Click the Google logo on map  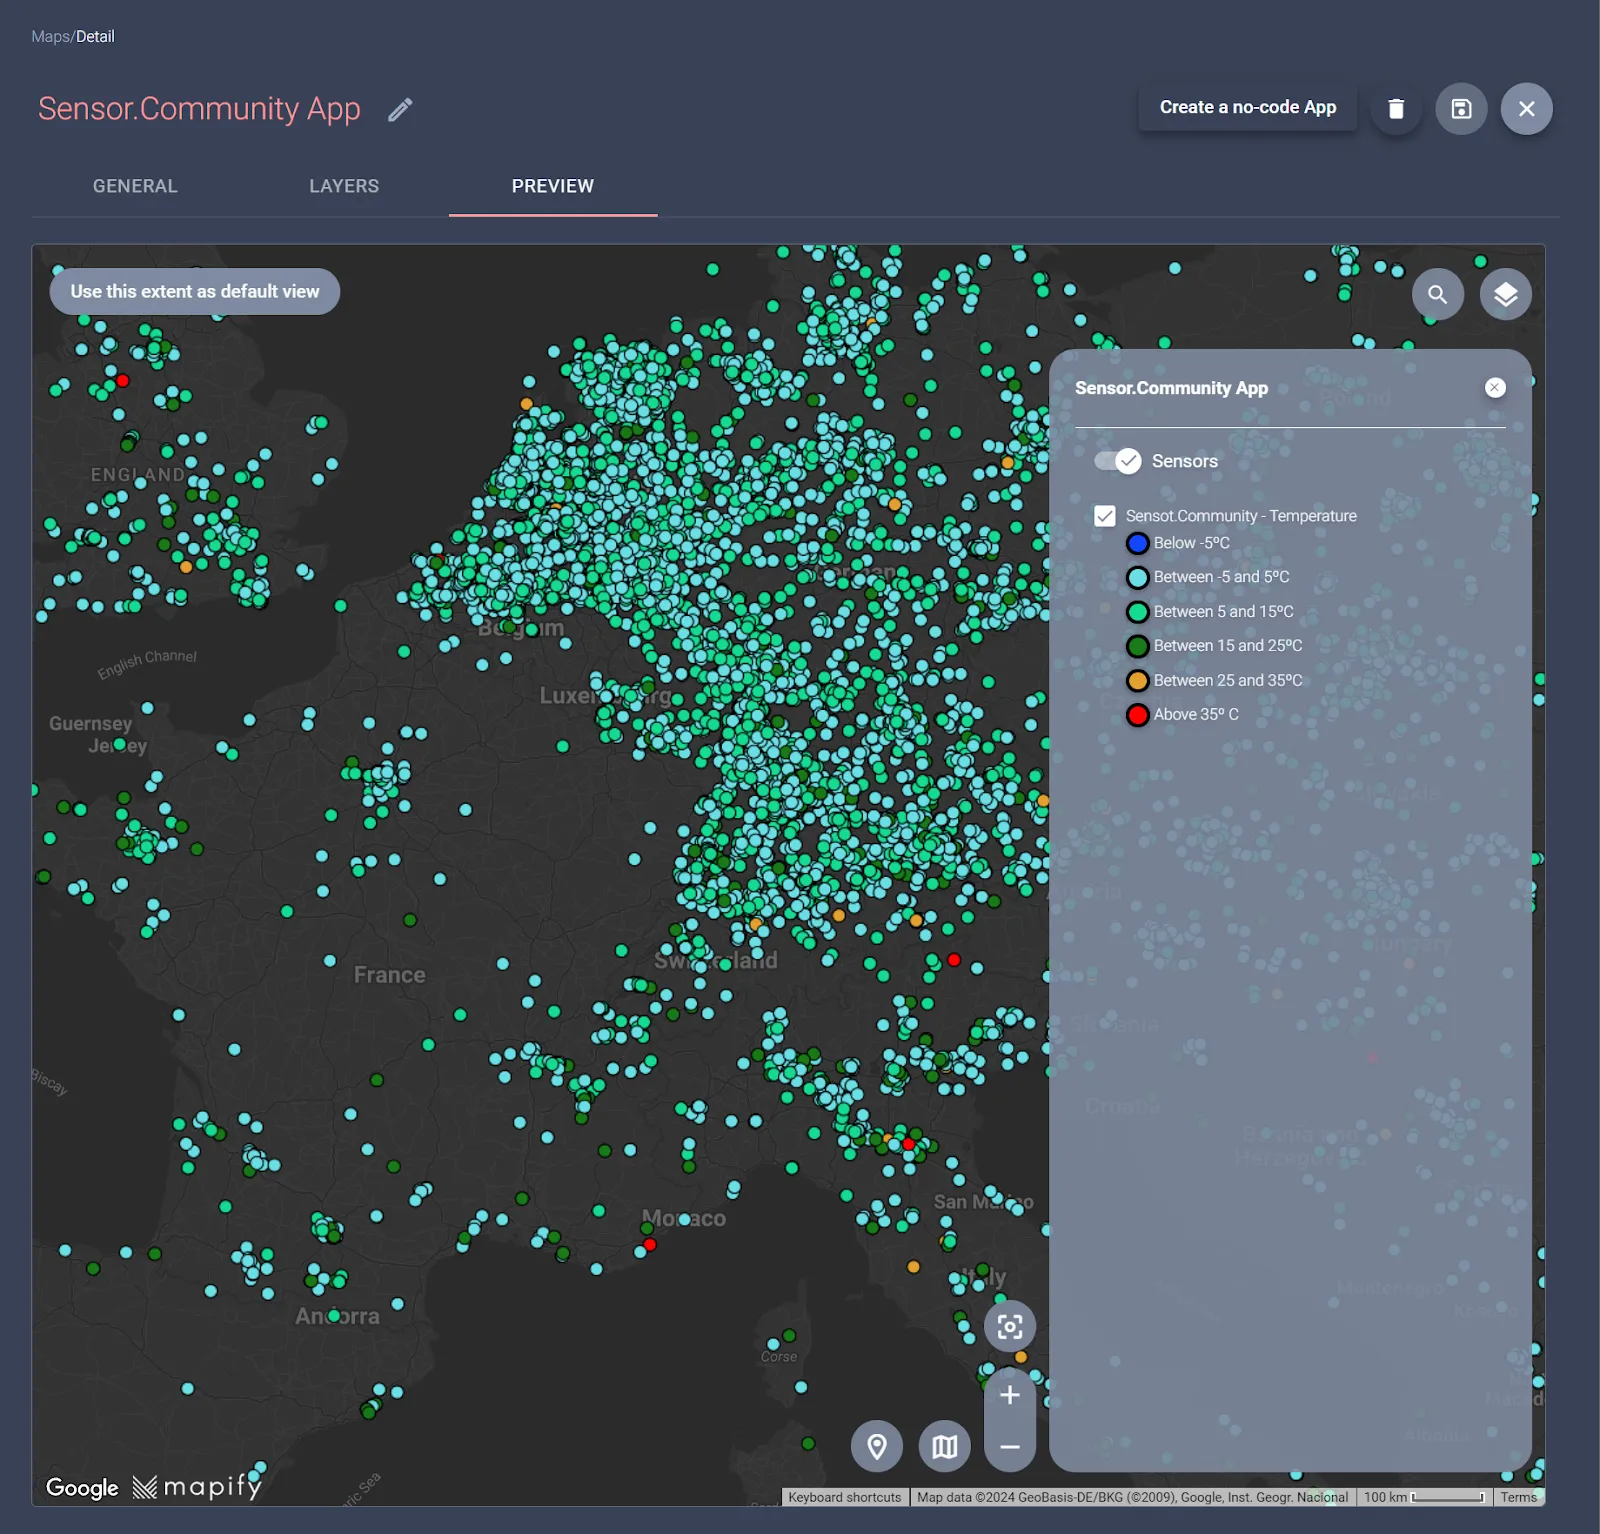(82, 1488)
